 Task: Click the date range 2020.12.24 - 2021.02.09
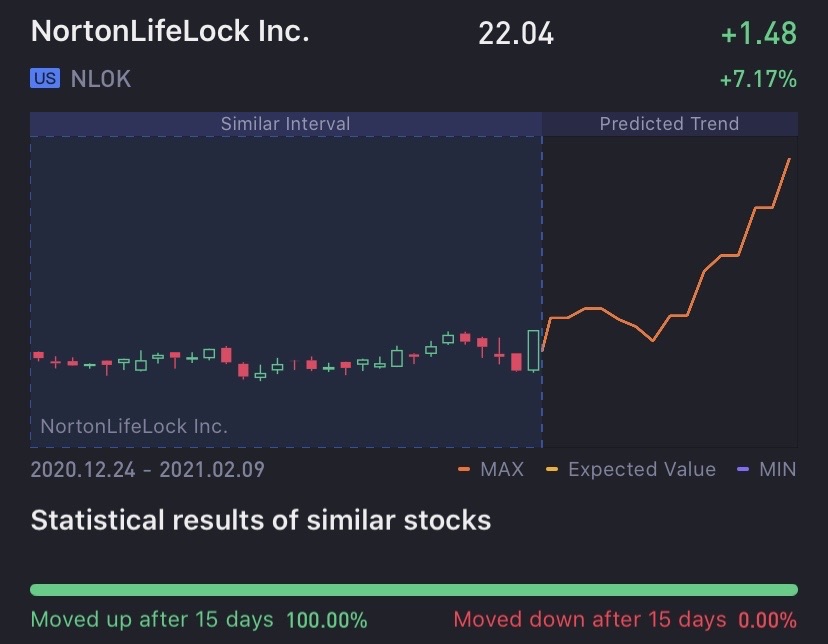pos(148,469)
